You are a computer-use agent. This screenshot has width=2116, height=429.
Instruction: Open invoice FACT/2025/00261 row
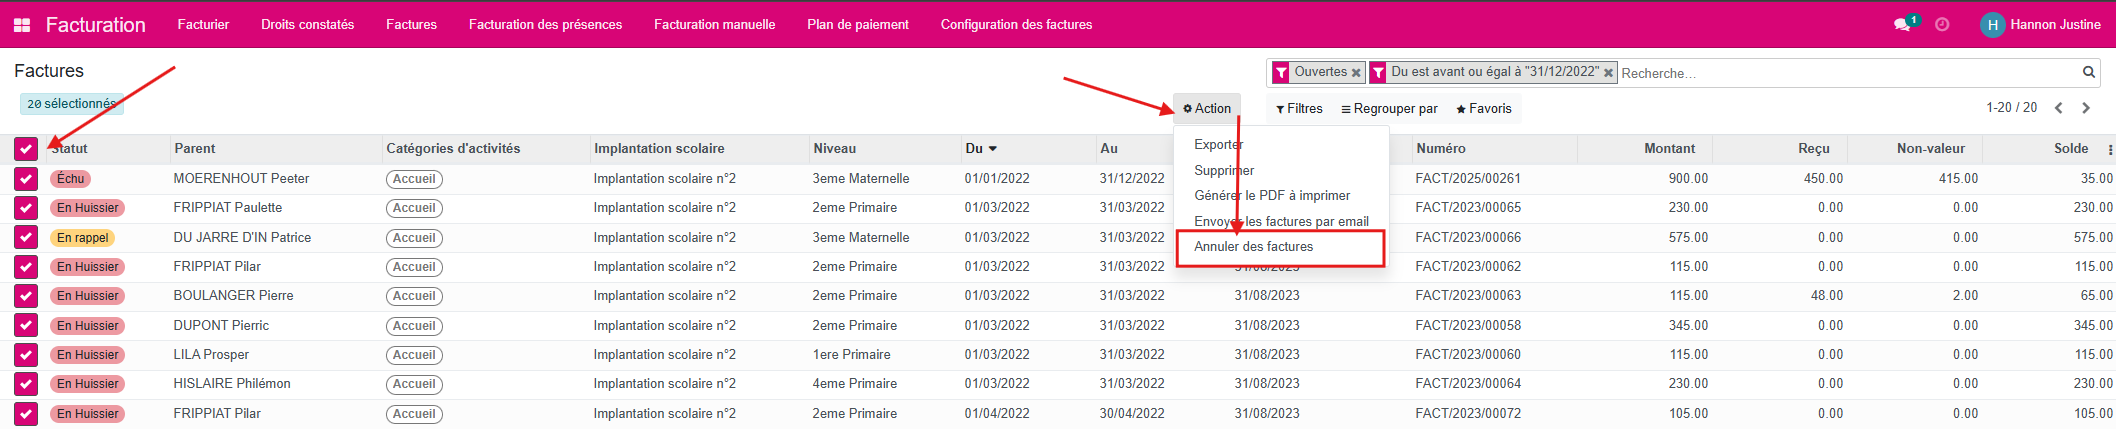coord(1467,179)
